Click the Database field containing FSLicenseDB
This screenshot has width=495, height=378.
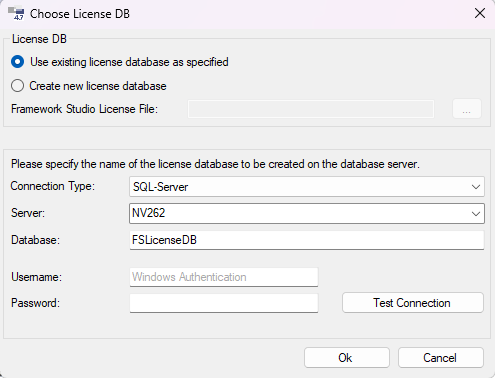pyautogui.click(x=307, y=240)
